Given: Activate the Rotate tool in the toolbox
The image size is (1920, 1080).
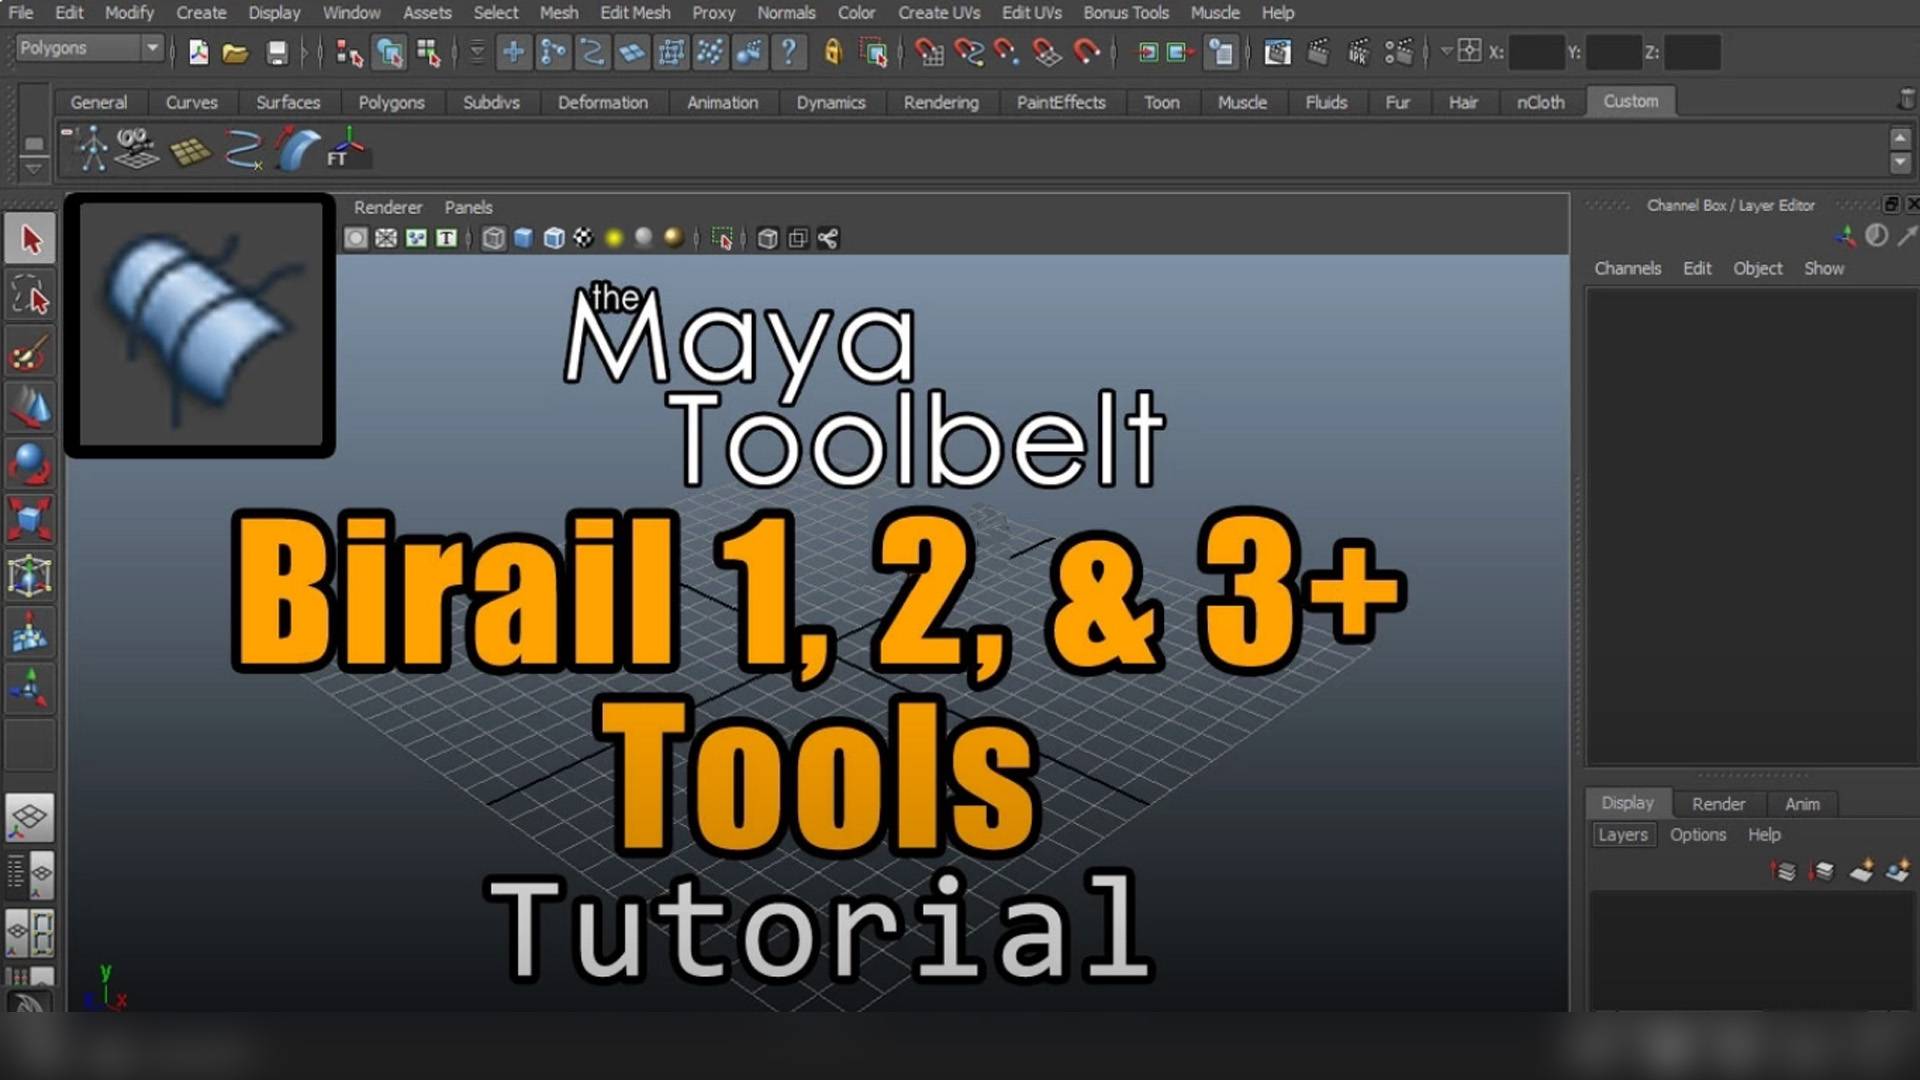Looking at the screenshot, I should [30, 464].
